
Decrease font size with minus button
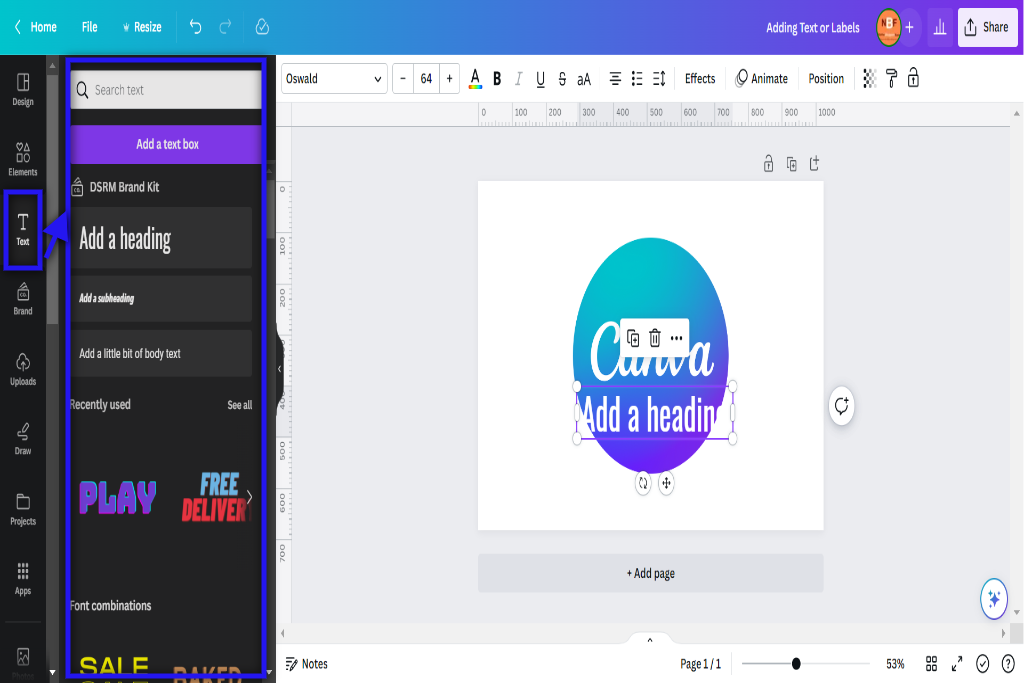[x=403, y=78]
